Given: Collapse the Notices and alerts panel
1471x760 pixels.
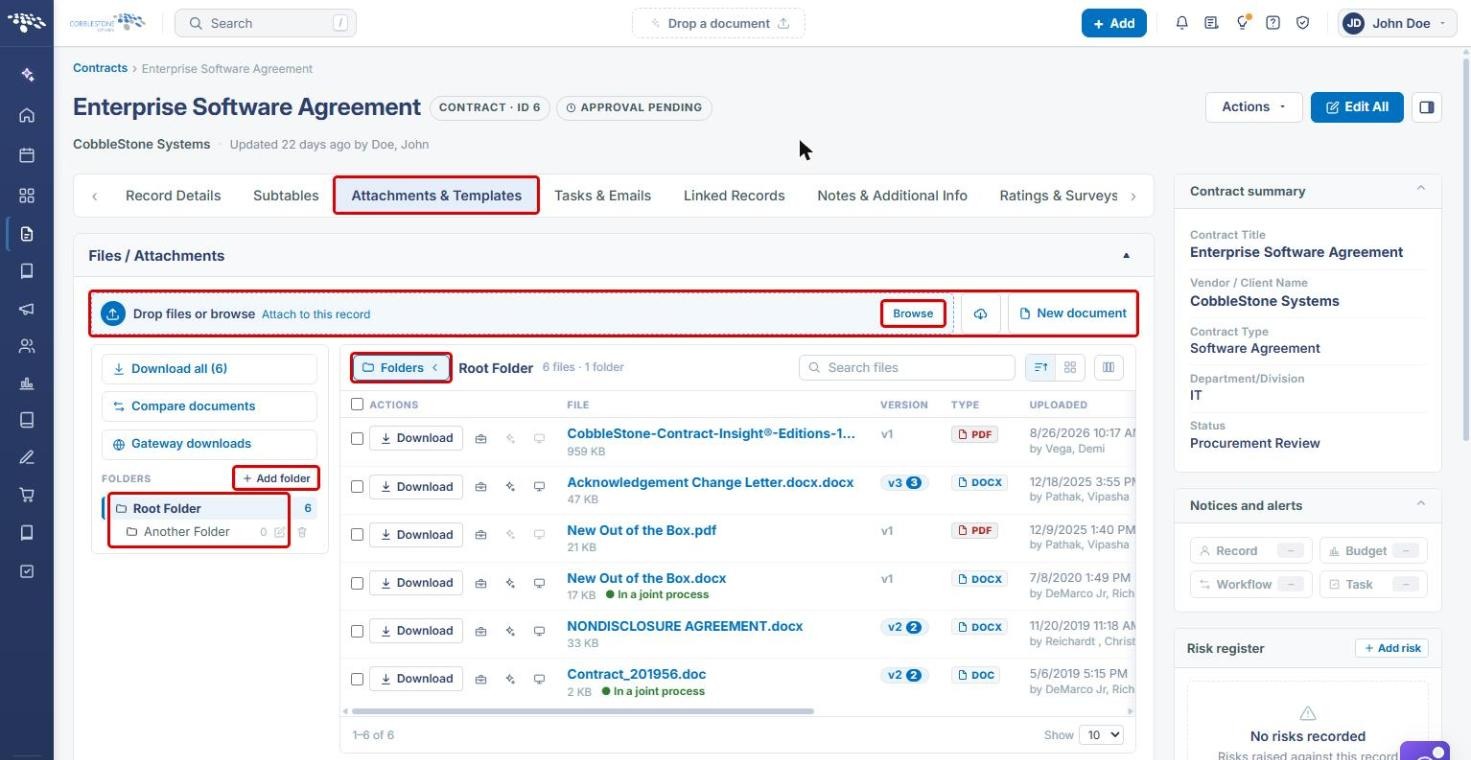Looking at the screenshot, I should click(1421, 505).
